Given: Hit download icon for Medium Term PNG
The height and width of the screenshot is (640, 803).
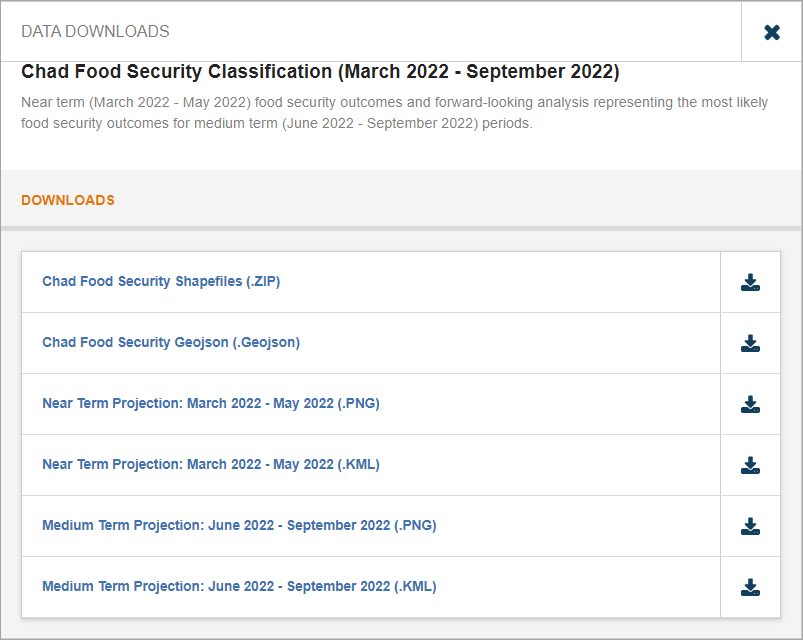Looking at the screenshot, I should coord(750,526).
